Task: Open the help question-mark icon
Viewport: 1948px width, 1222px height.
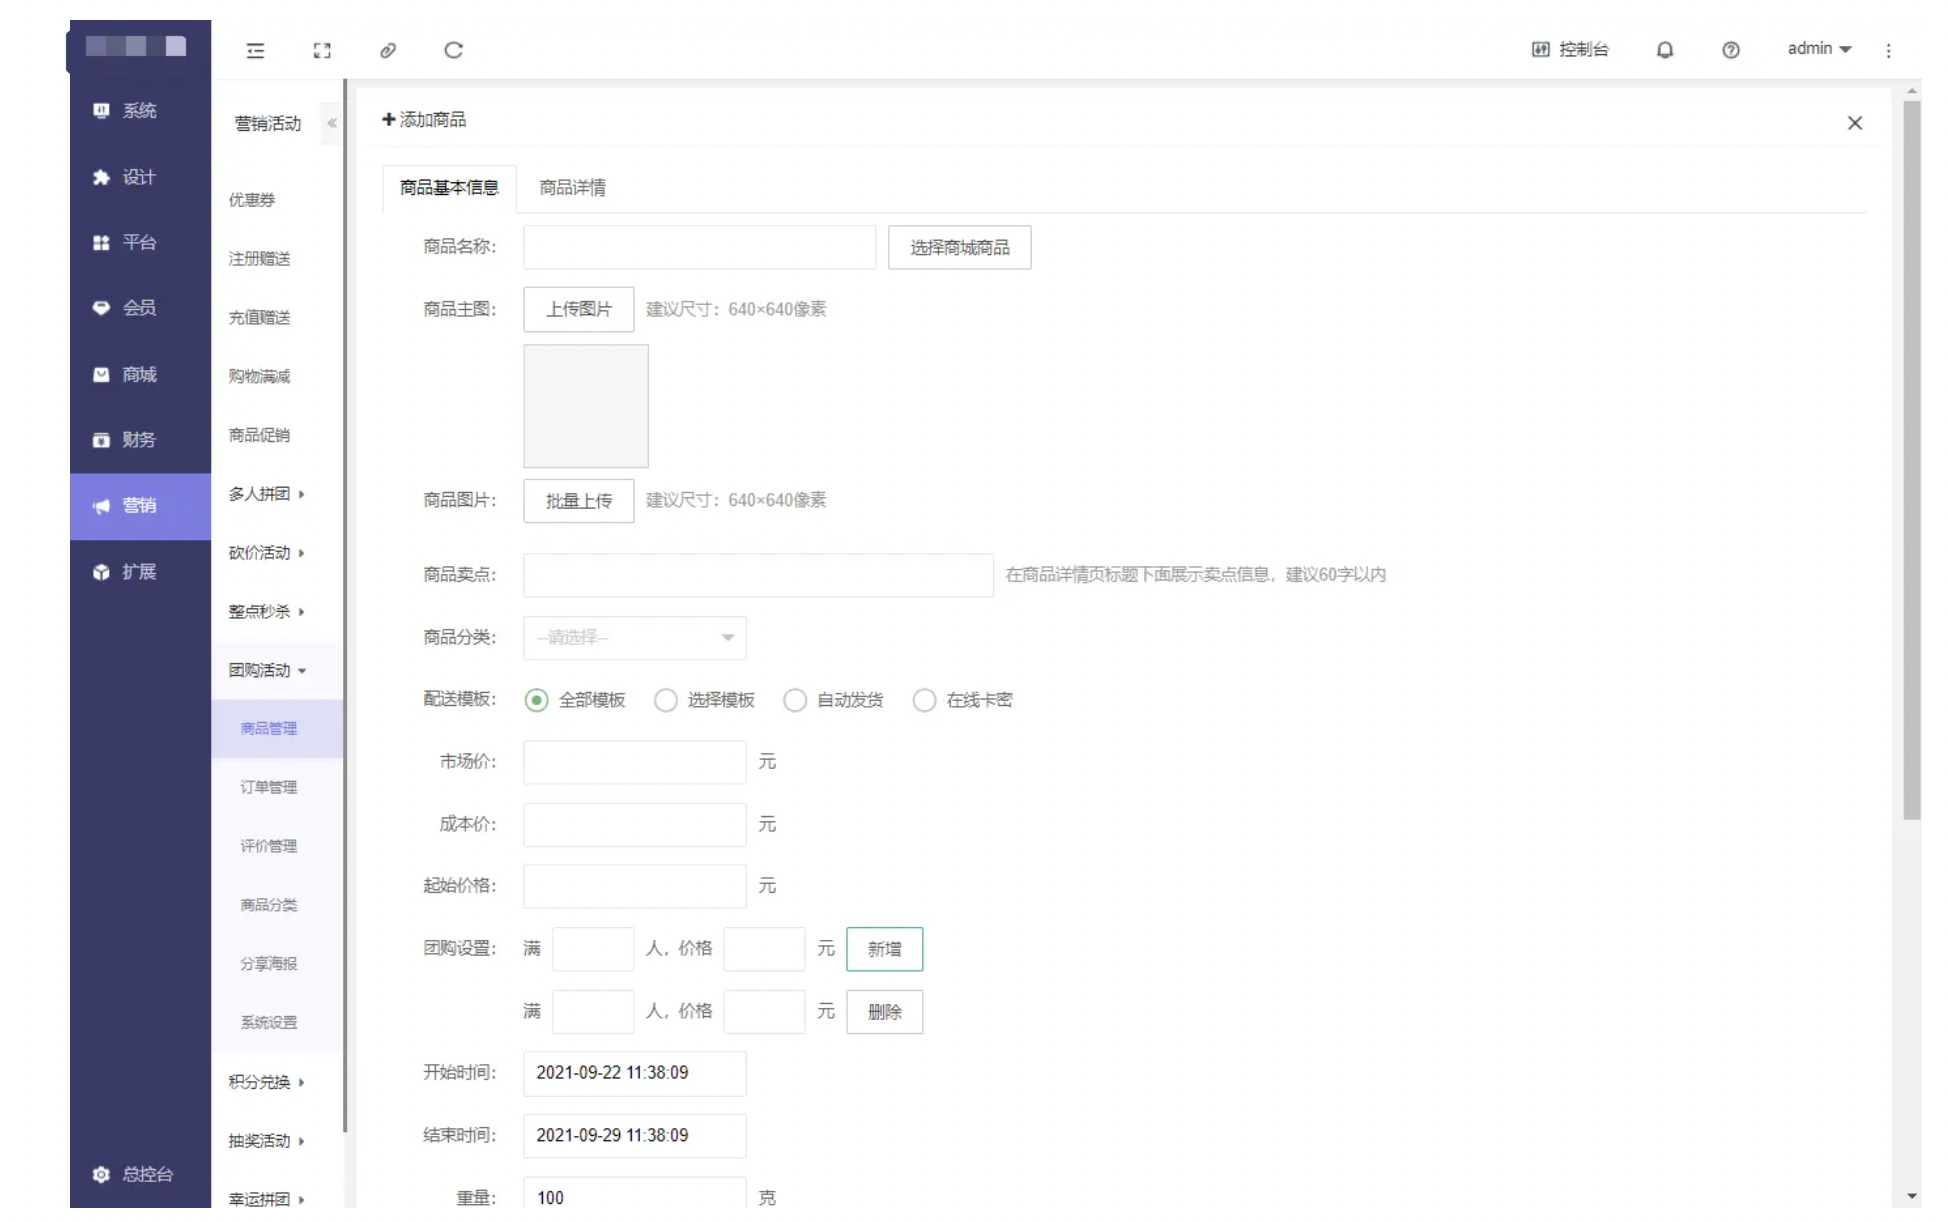Action: pyautogui.click(x=1731, y=50)
